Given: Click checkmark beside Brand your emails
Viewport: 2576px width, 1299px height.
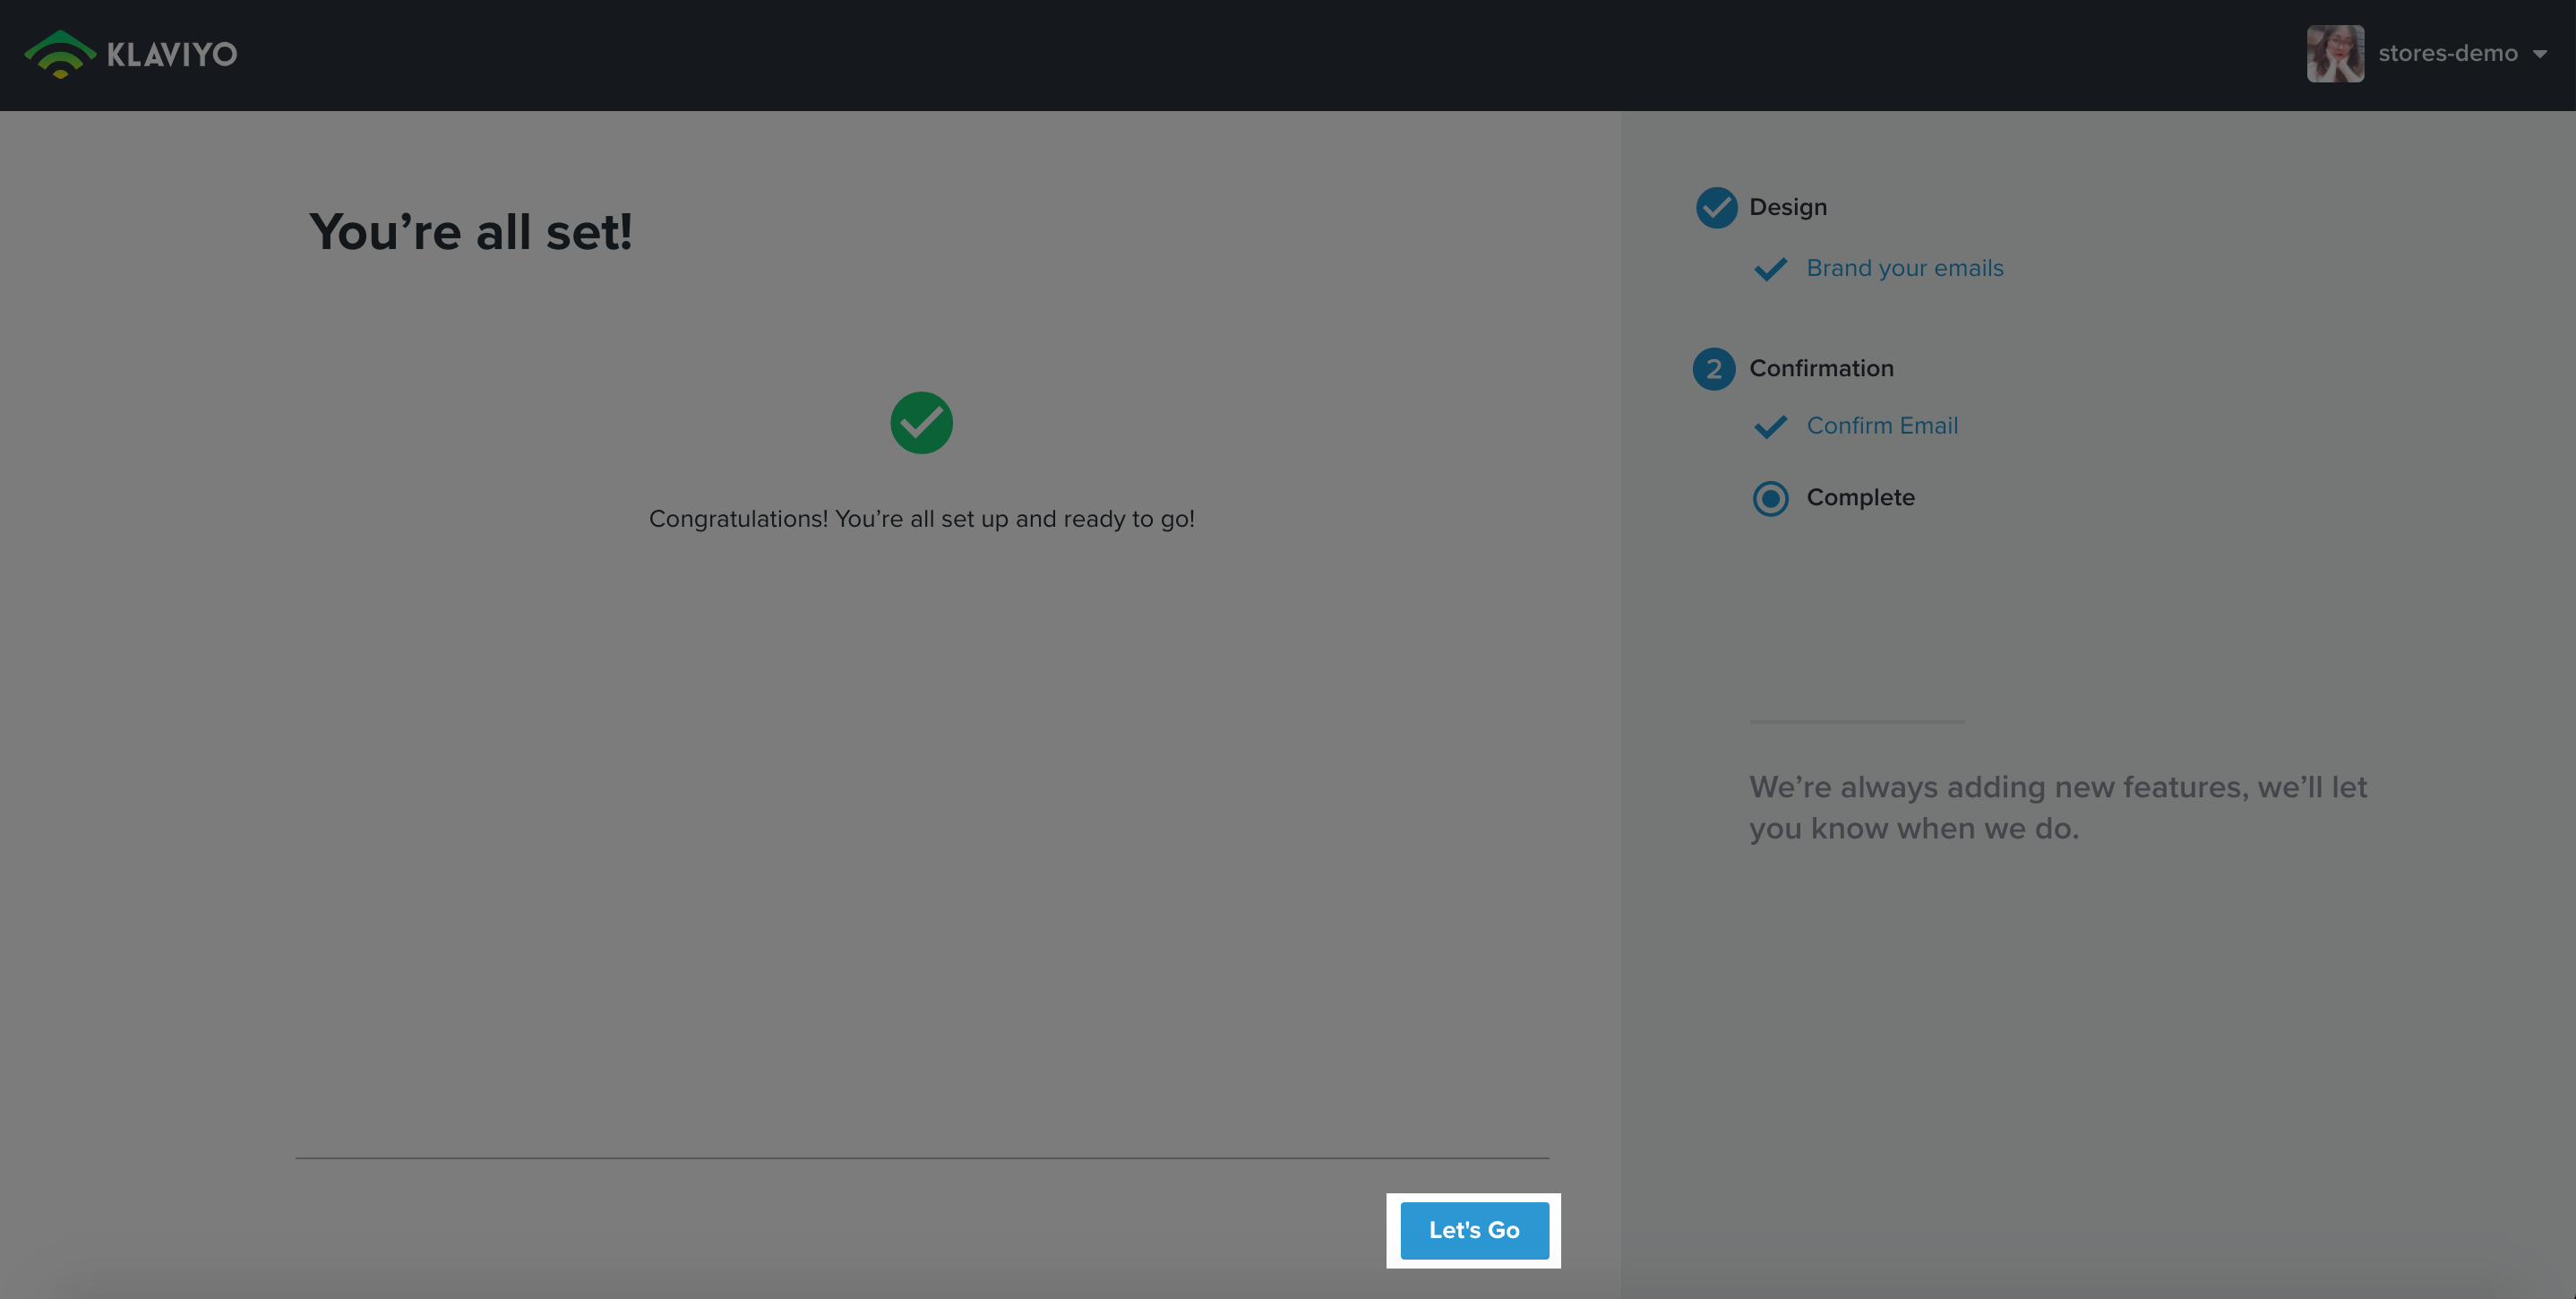Looking at the screenshot, I should [x=1770, y=269].
